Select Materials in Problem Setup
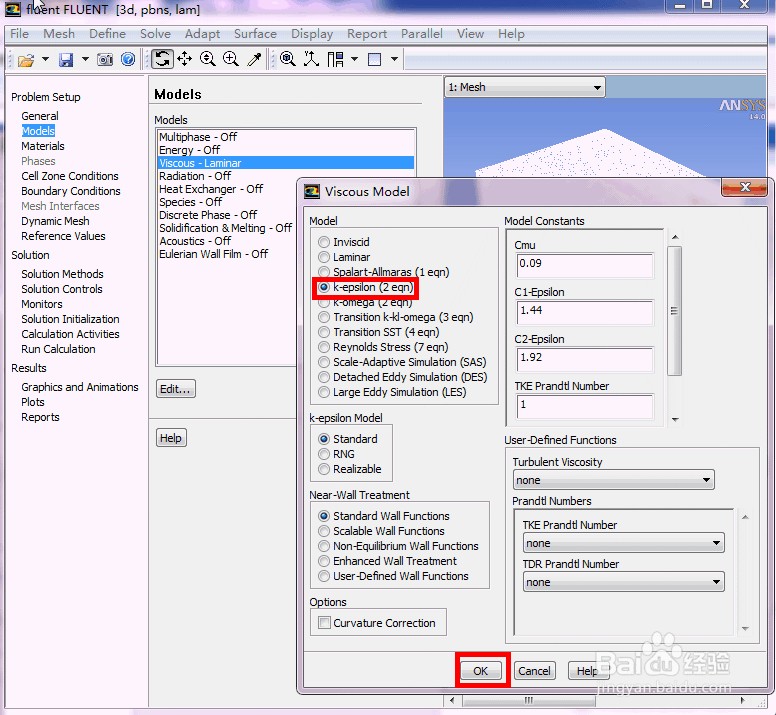The width and height of the screenshot is (776, 715). [43, 146]
